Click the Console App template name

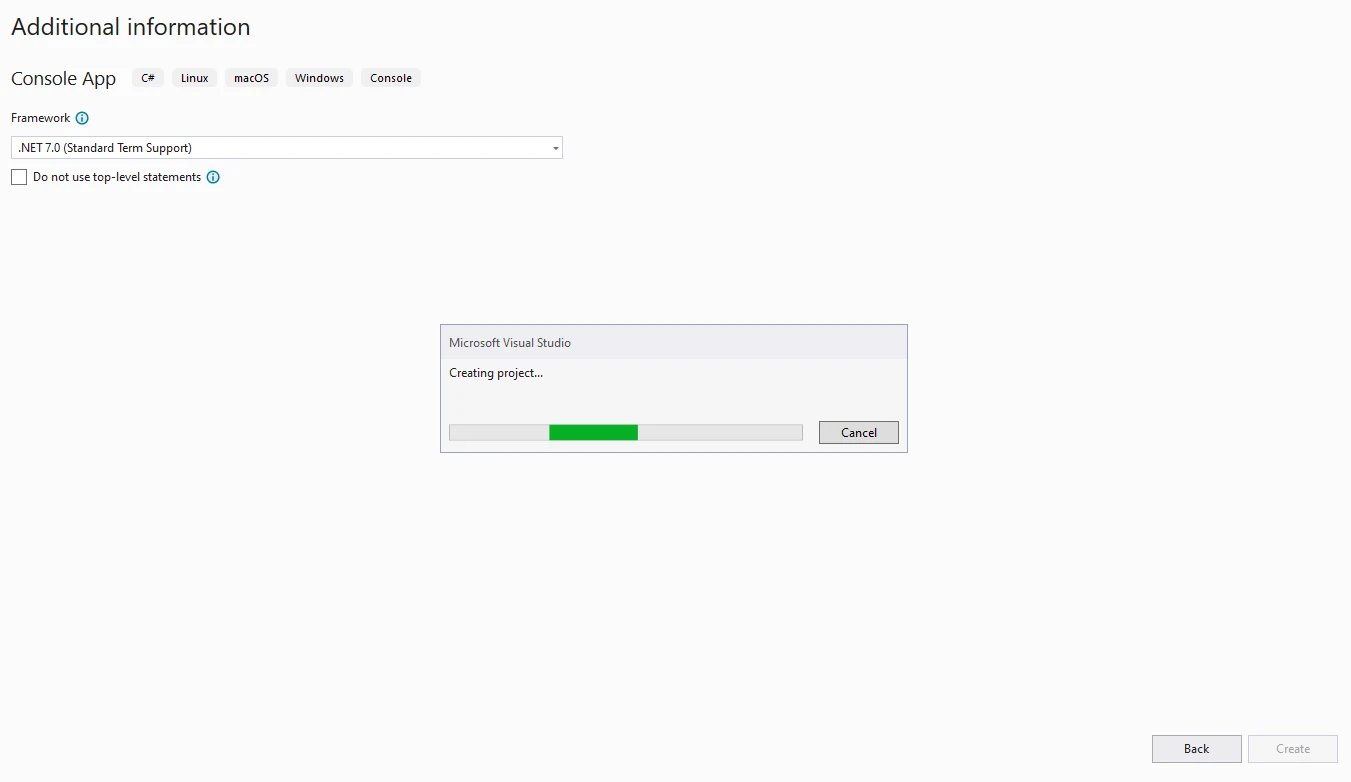coord(64,79)
